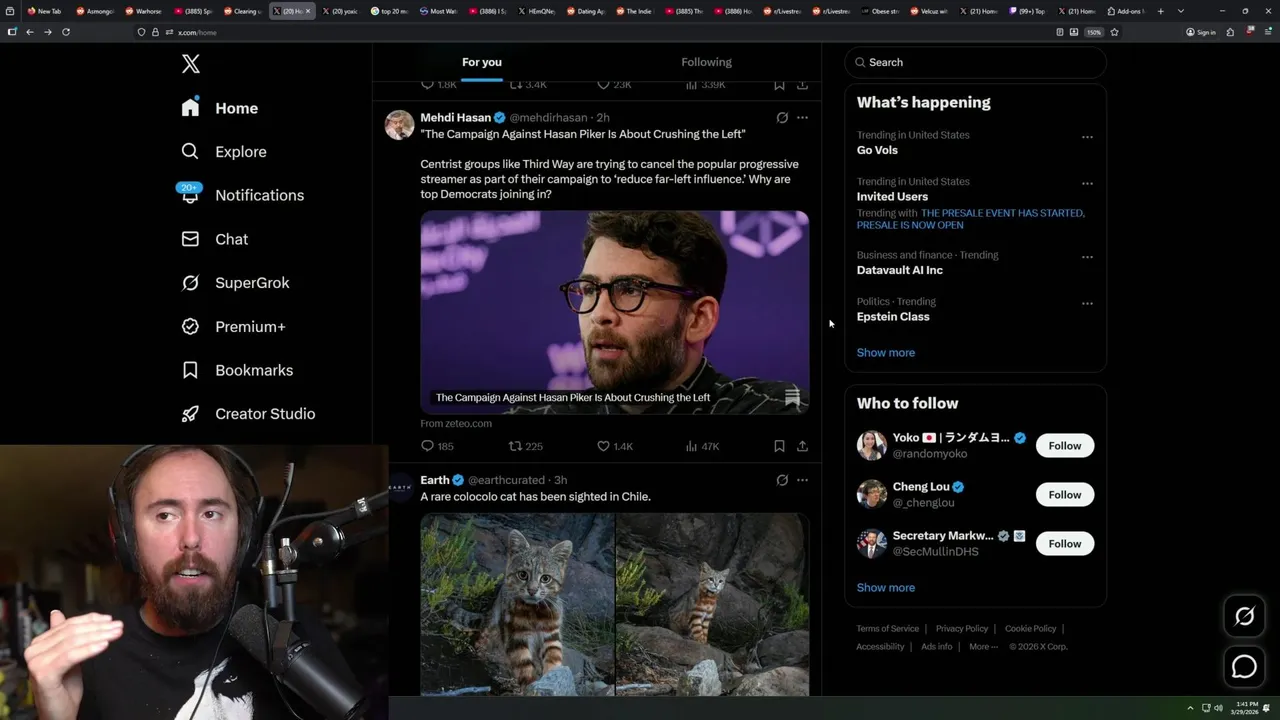Open Creator Studio
The width and height of the screenshot is (1280, 720).
click(x=248, y=414)
